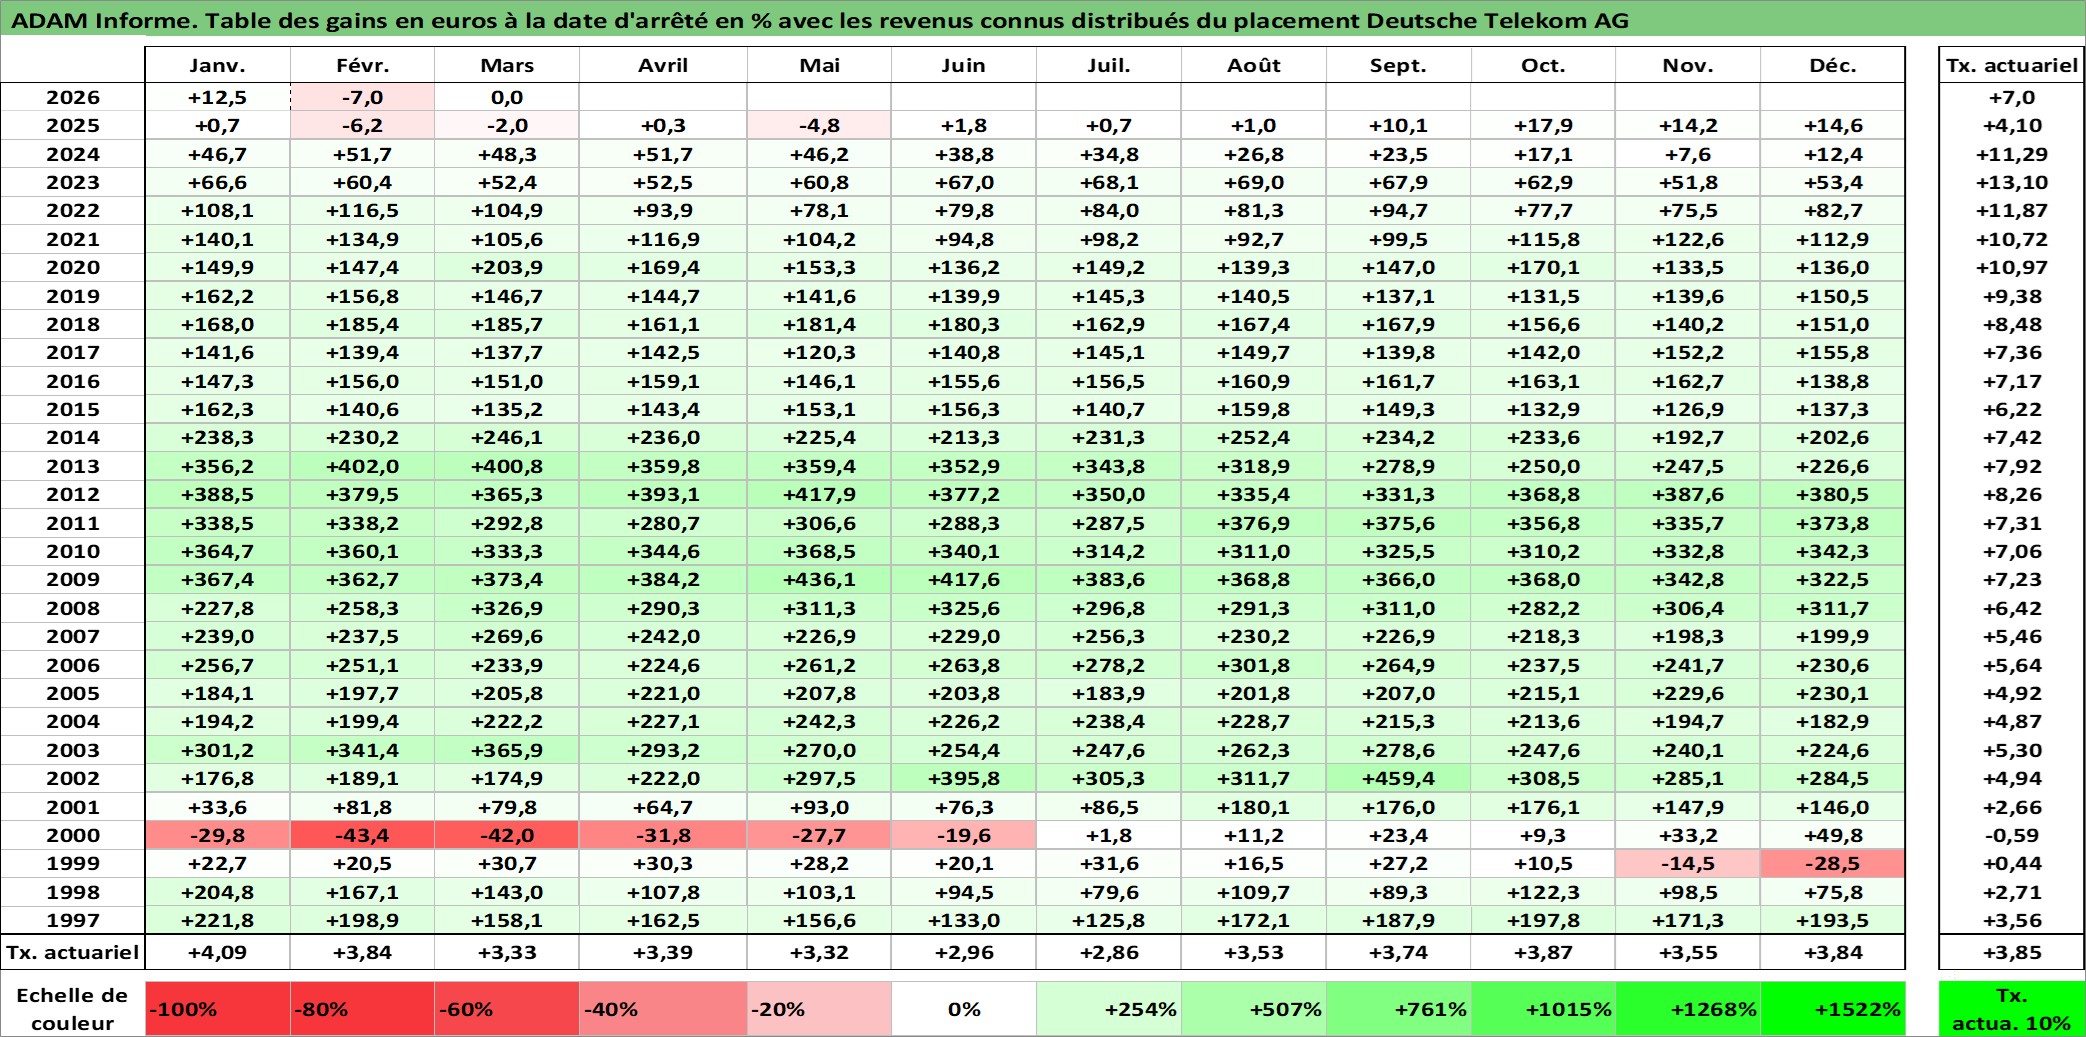Click the red cell -43,4 for 2000
This screenshot has width=2086, height=1037.
(x=362, y=835)
